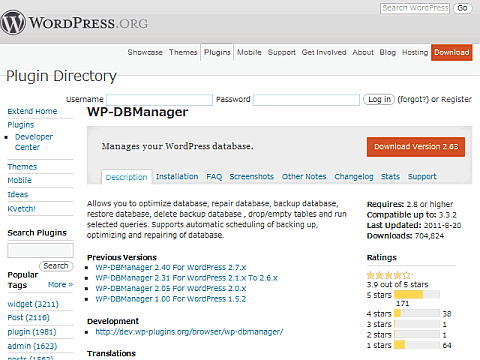Open Developer Center sidebar link
The image size is (480, 360).
click(x=34, y=142)
